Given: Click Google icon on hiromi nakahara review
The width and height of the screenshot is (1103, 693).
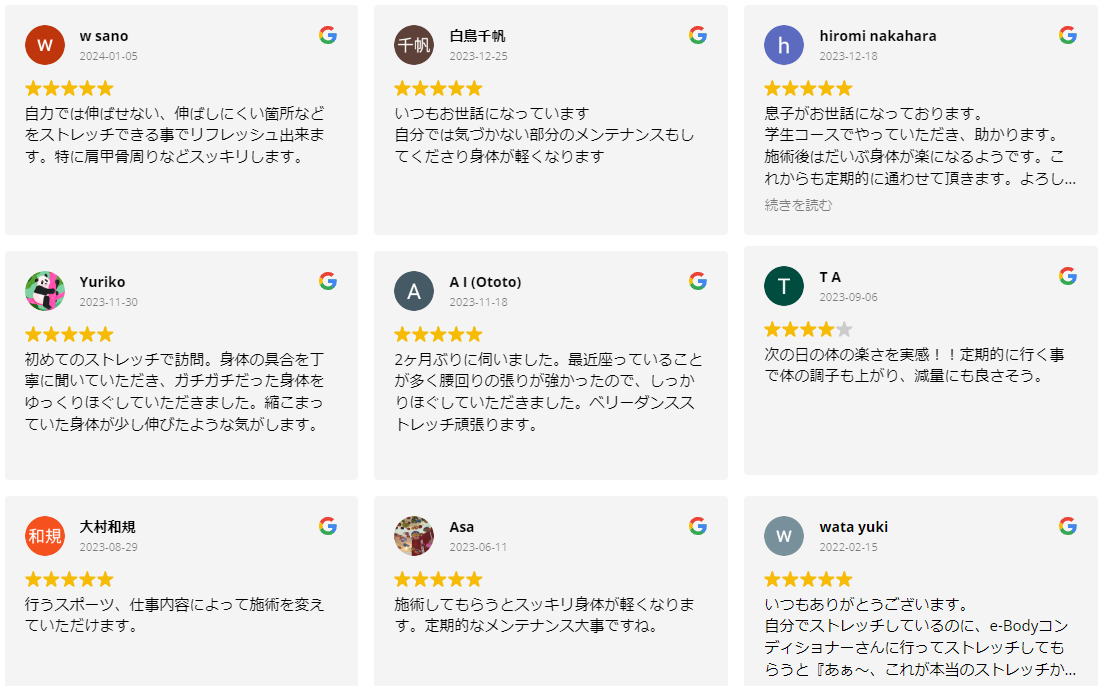Looking at the screenshot, I should point(1068,35).
